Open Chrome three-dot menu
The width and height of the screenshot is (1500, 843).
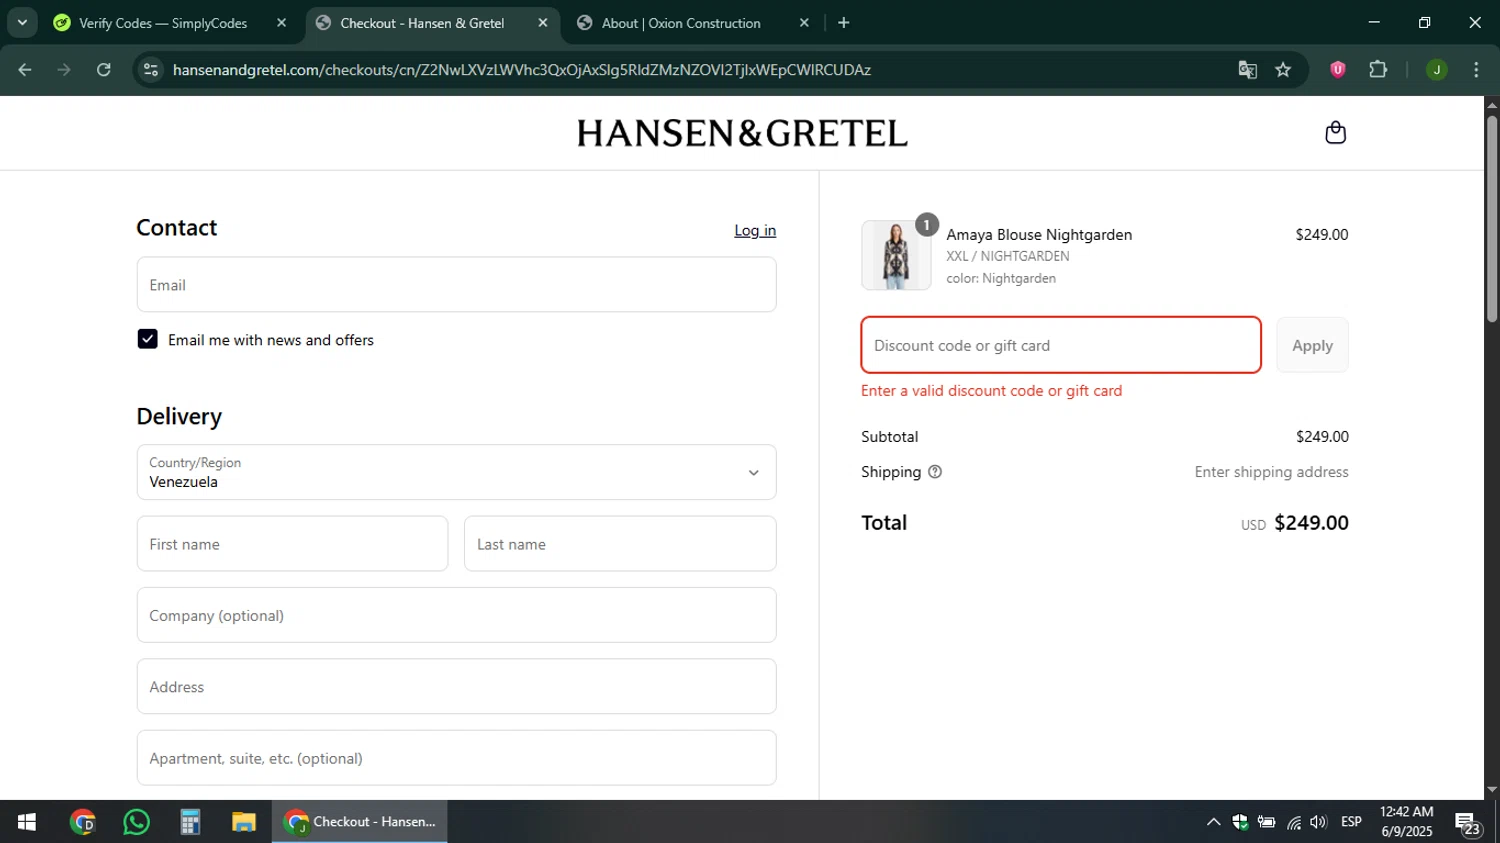(x=1476, y=70)
